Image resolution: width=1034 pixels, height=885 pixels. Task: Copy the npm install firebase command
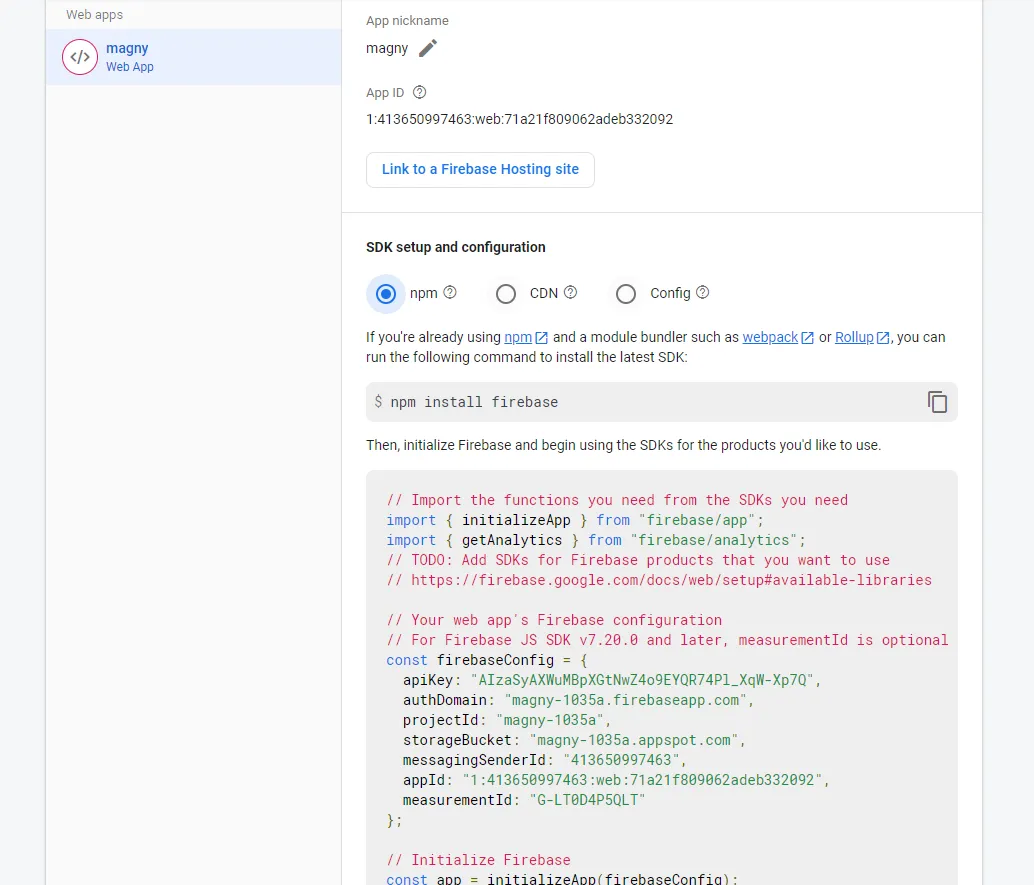937,402
